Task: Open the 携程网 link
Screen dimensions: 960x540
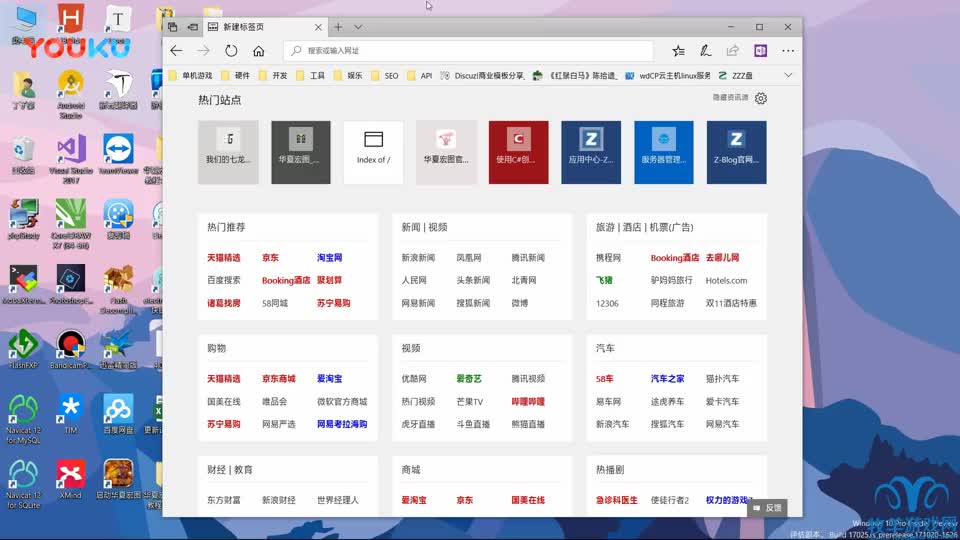Action: click(x=608, y=258)
